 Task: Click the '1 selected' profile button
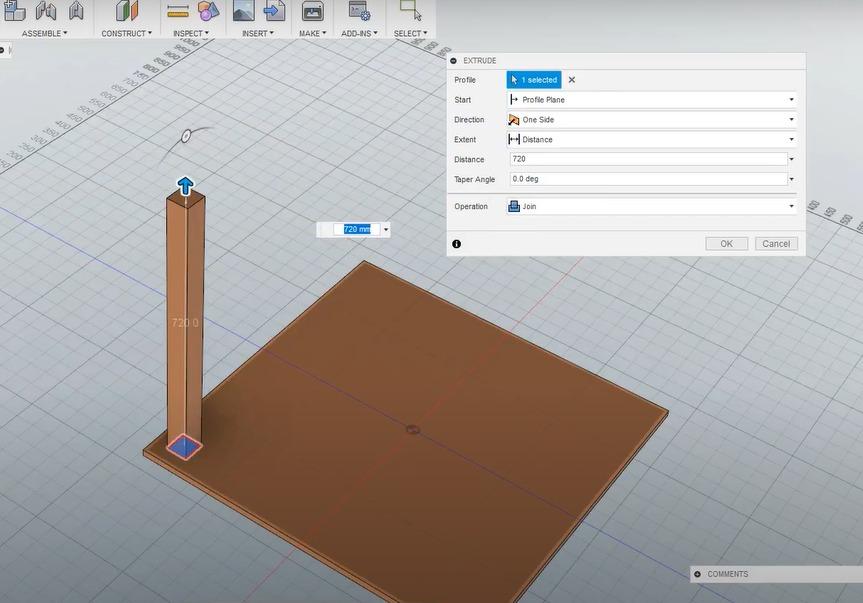click(534, 80)
